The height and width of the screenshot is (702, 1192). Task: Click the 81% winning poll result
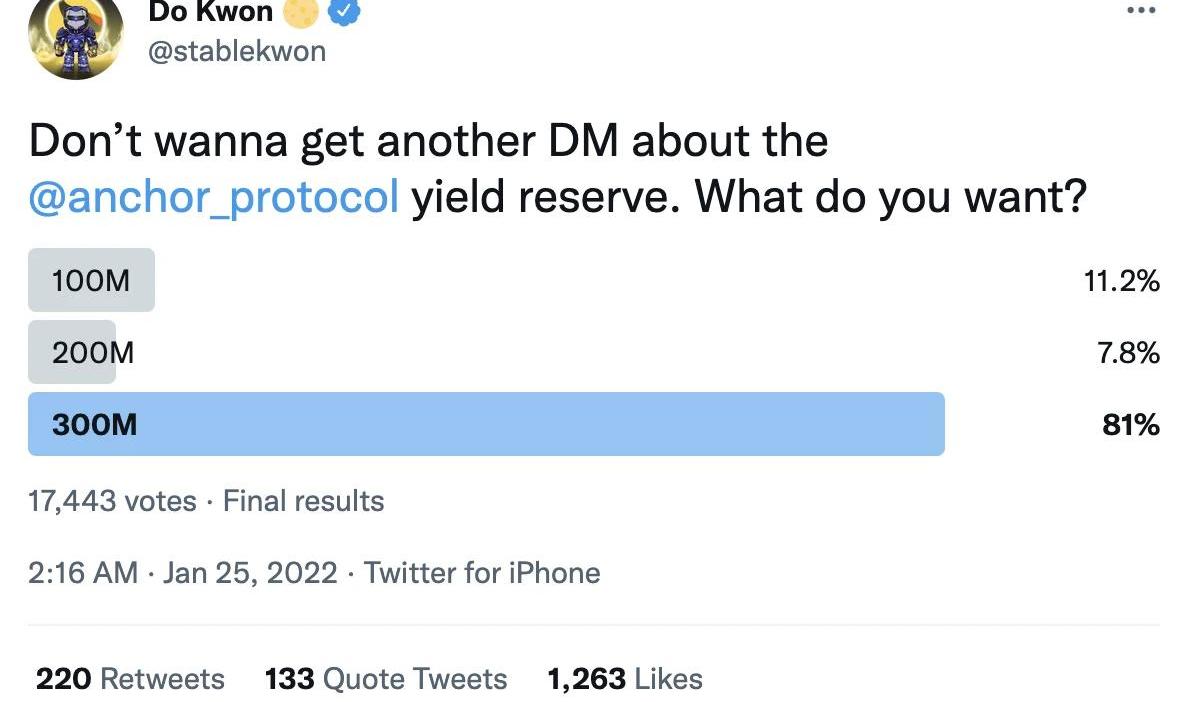[x=1131, y=425]
